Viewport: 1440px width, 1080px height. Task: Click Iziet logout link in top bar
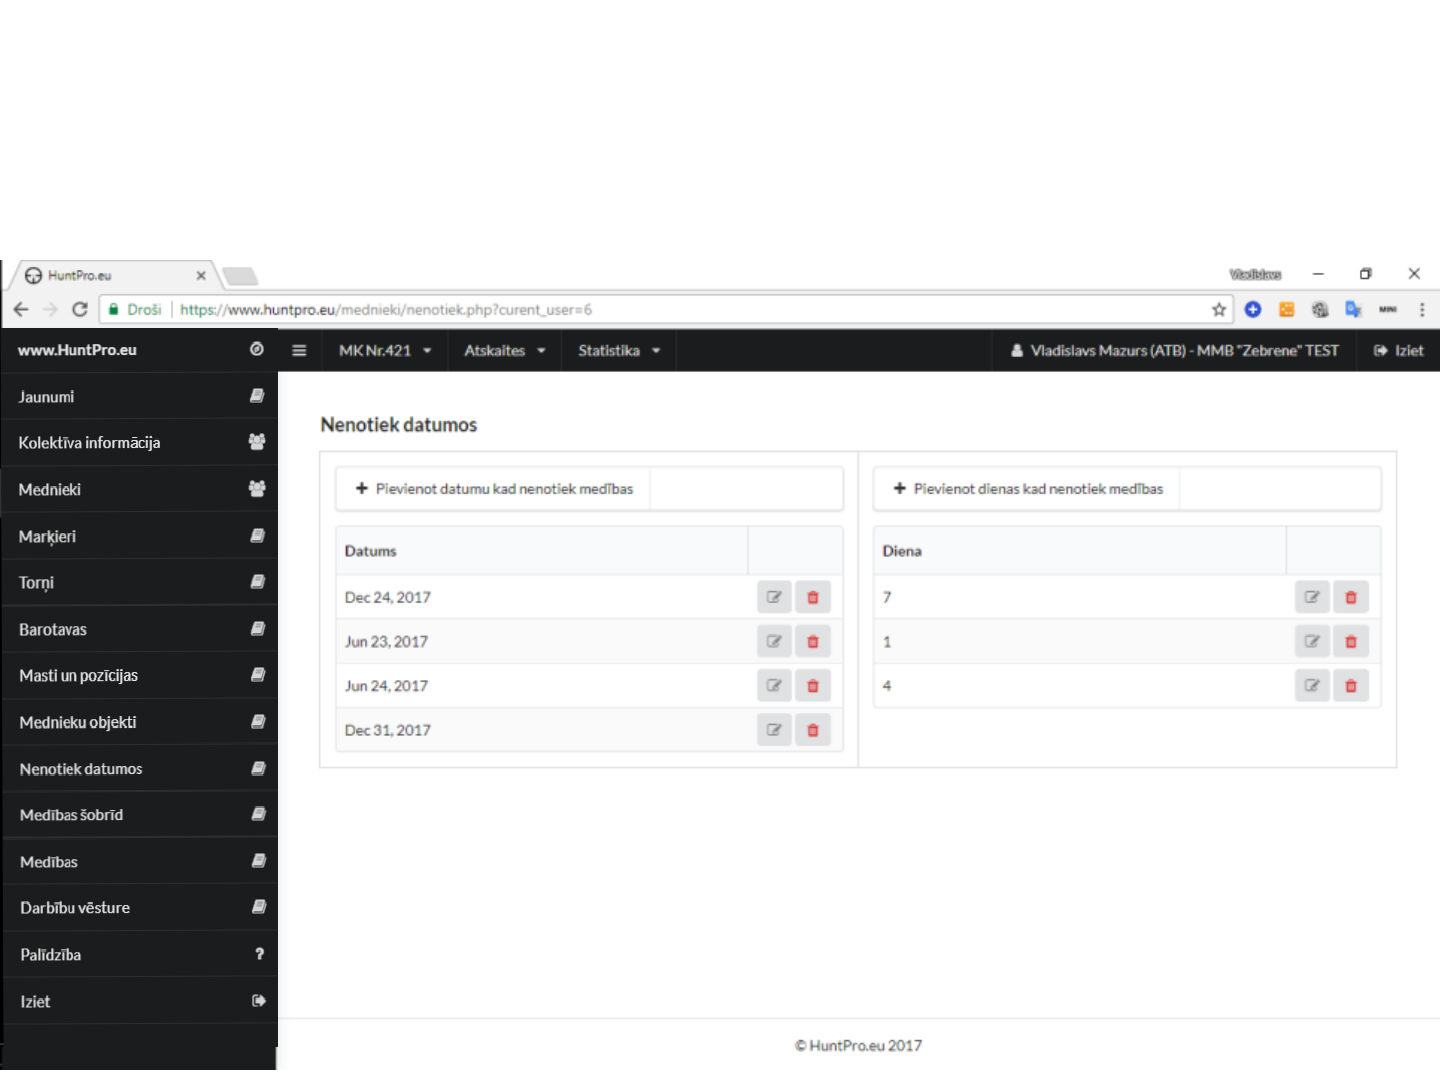pyautogui.click(x=1398, y=350)
